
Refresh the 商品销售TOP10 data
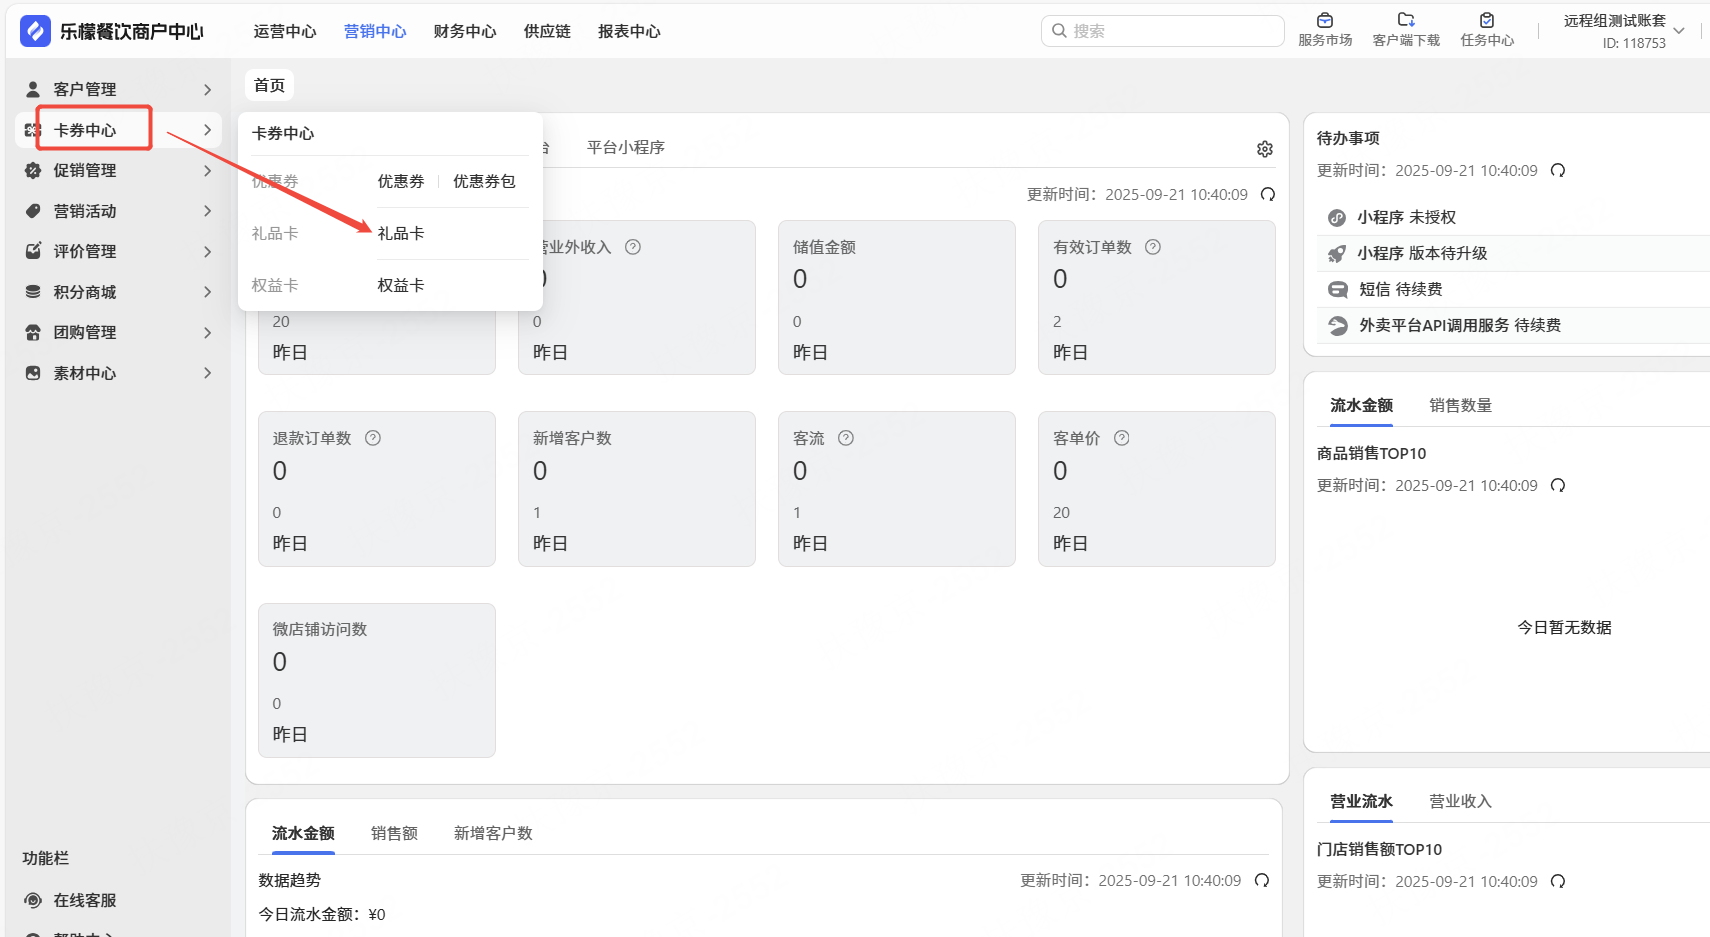coord(1558,486)
